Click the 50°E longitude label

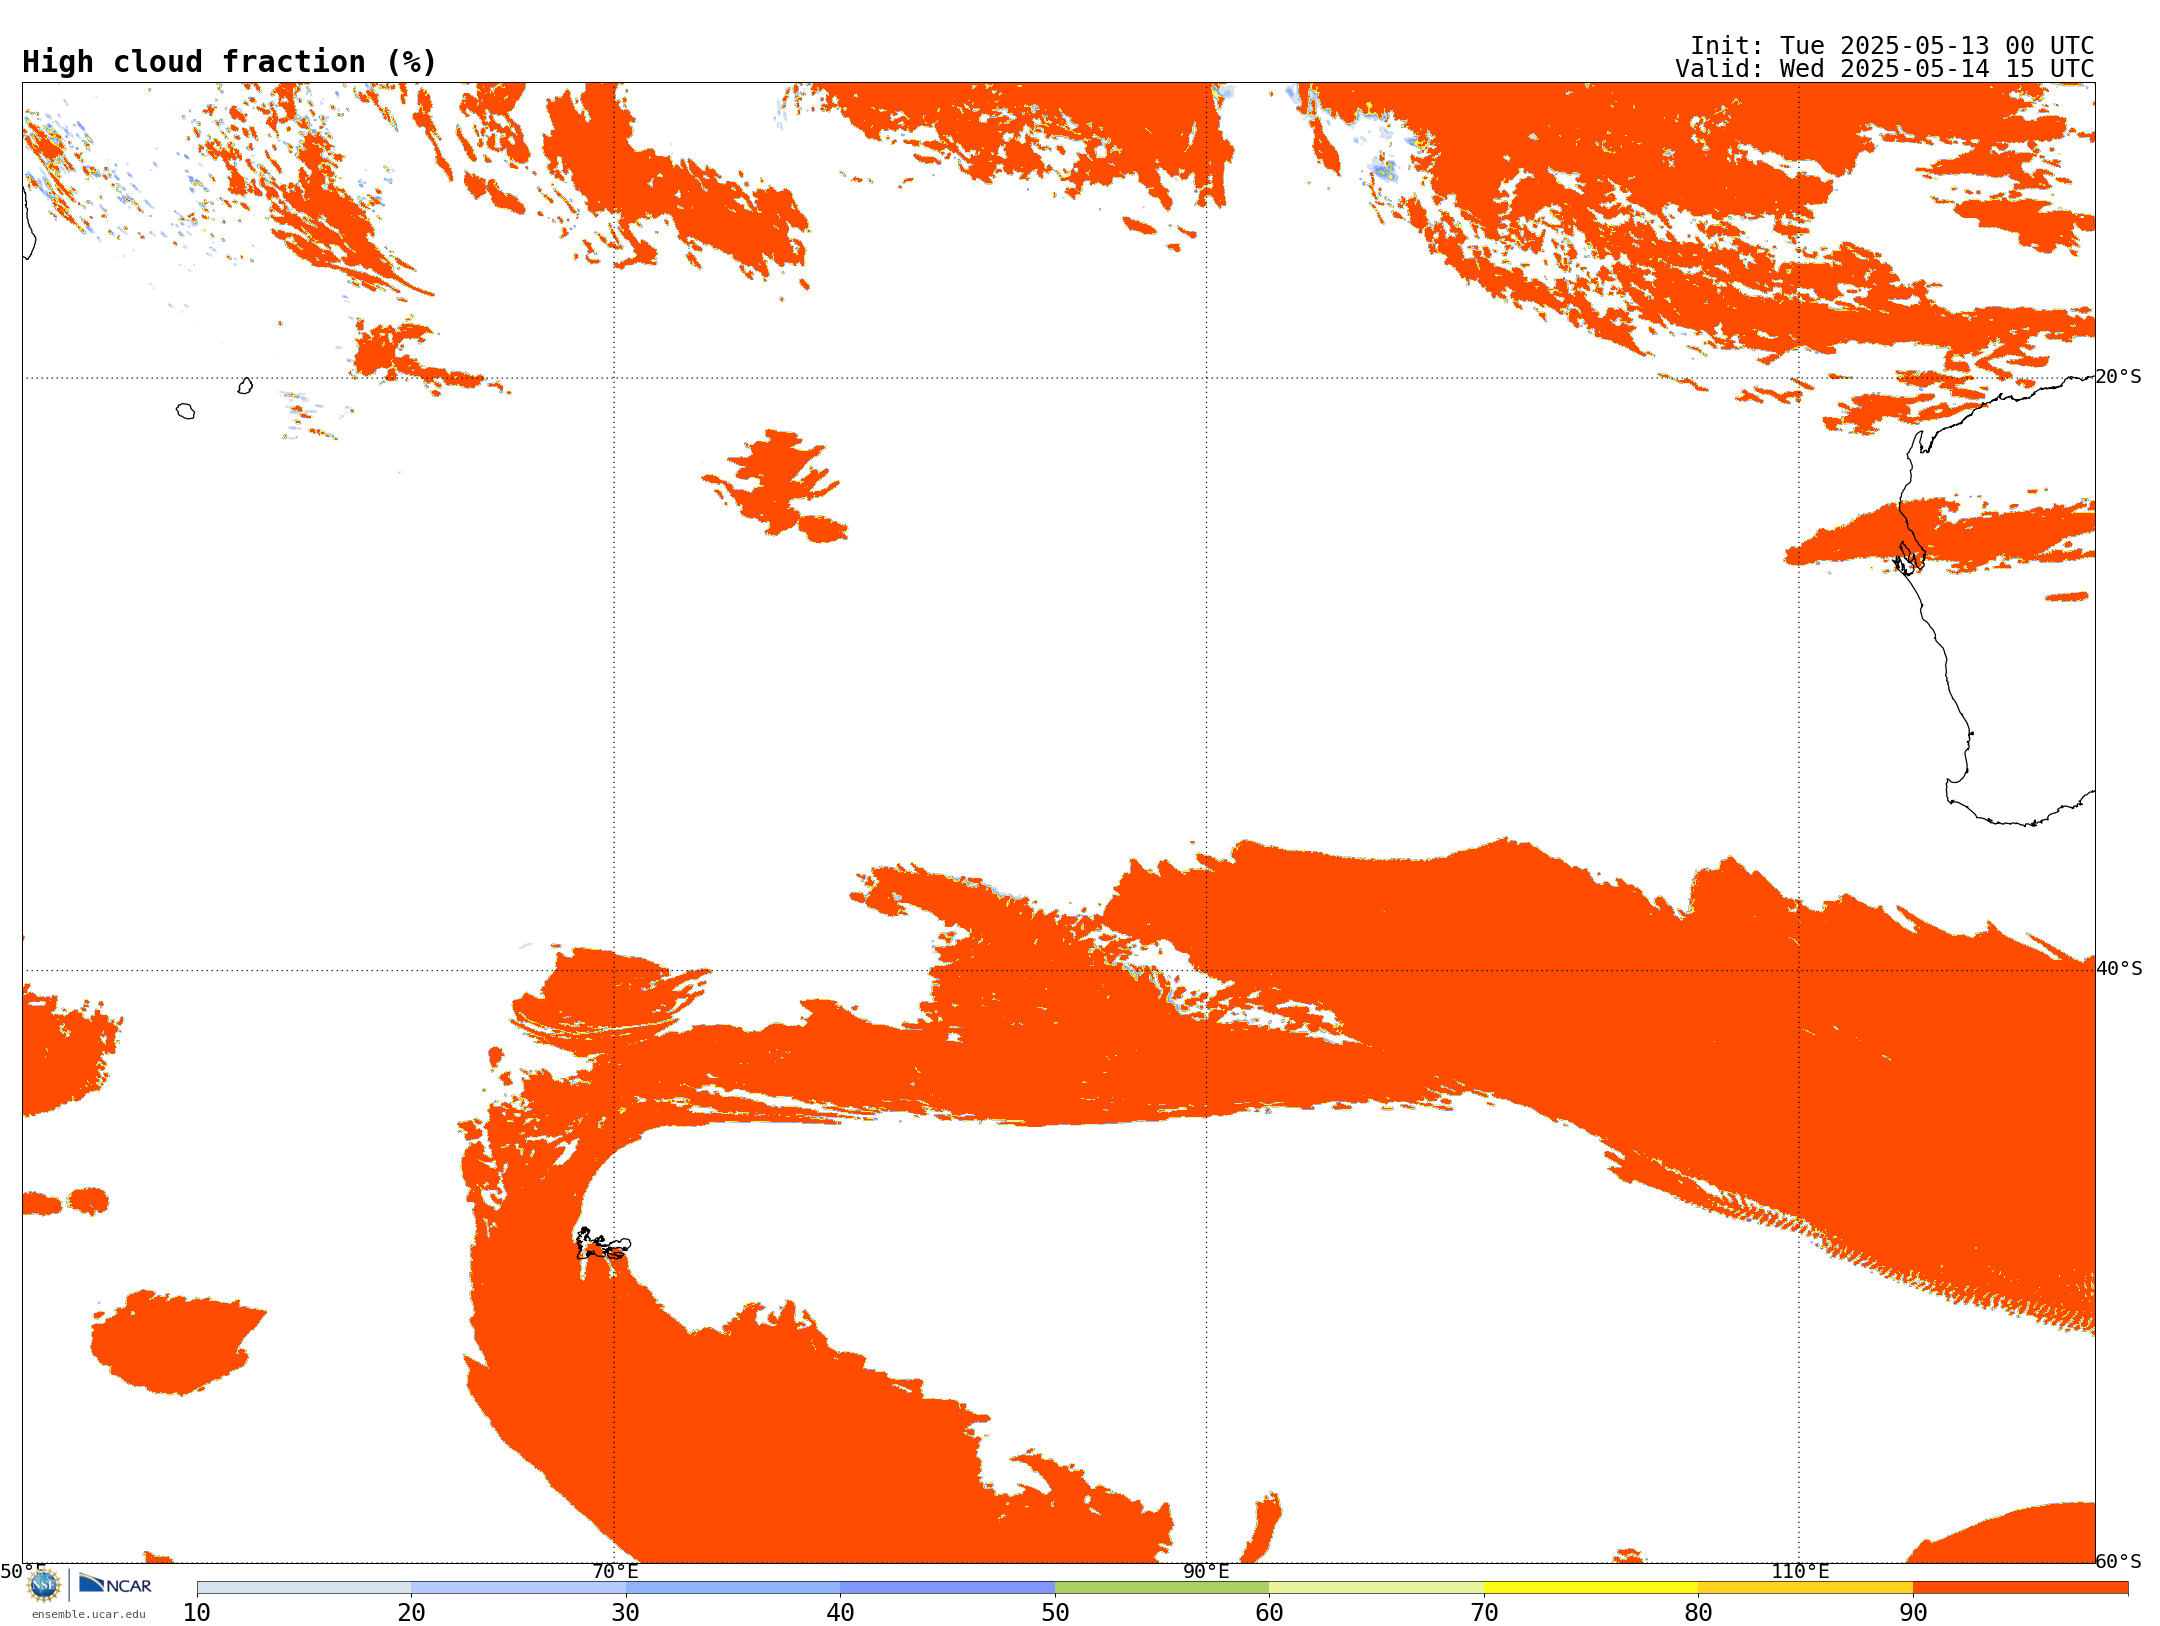(23, 1572)
